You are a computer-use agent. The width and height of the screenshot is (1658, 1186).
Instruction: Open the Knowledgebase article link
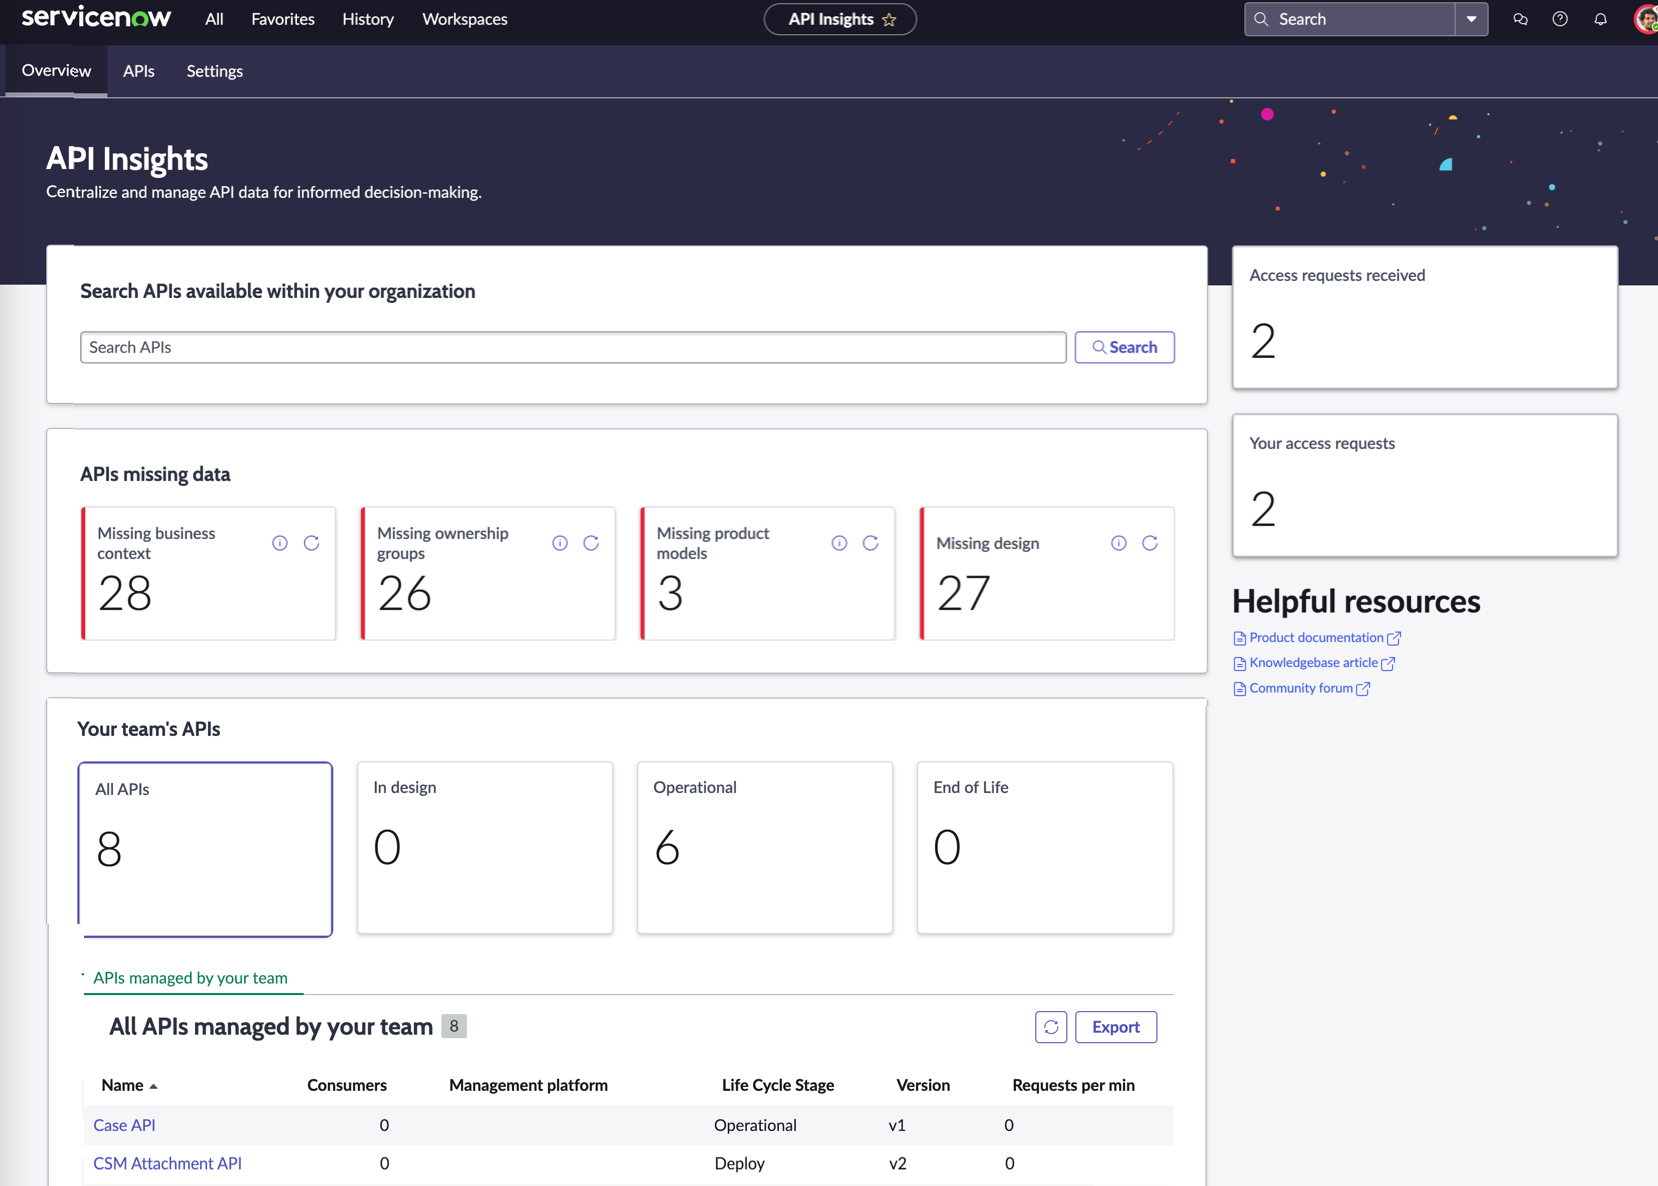tap(1313, 663)
